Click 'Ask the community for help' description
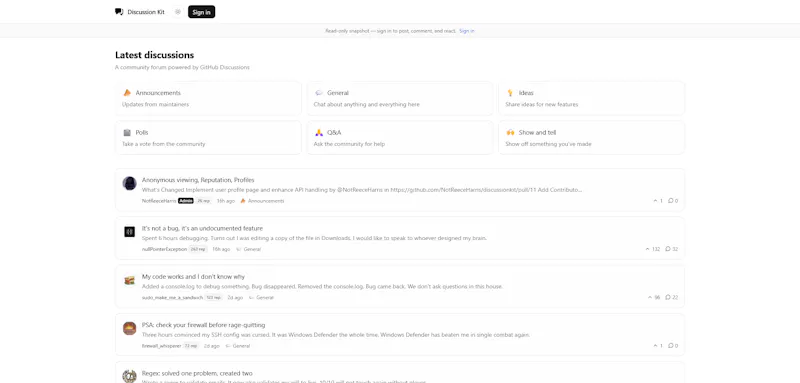The height and width of the screenshot is (383, 800). click(x=349, y=144)
